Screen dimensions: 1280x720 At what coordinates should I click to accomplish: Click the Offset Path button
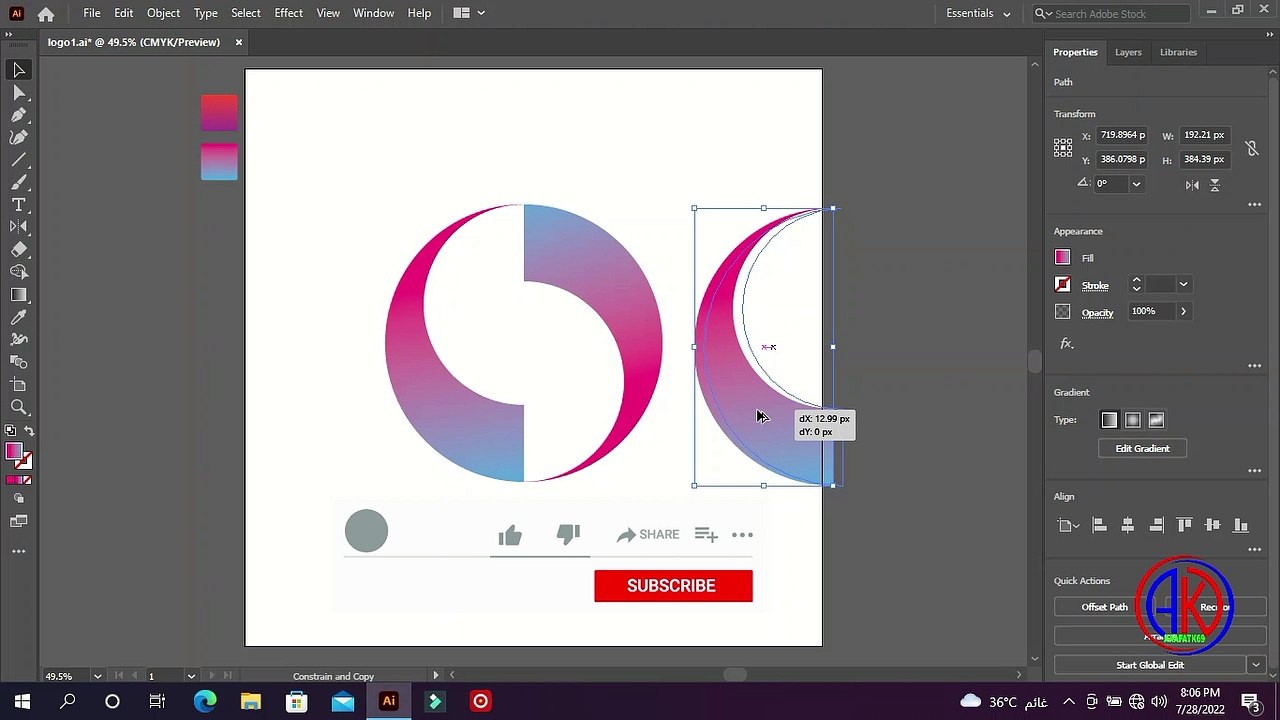[1104, 607]
